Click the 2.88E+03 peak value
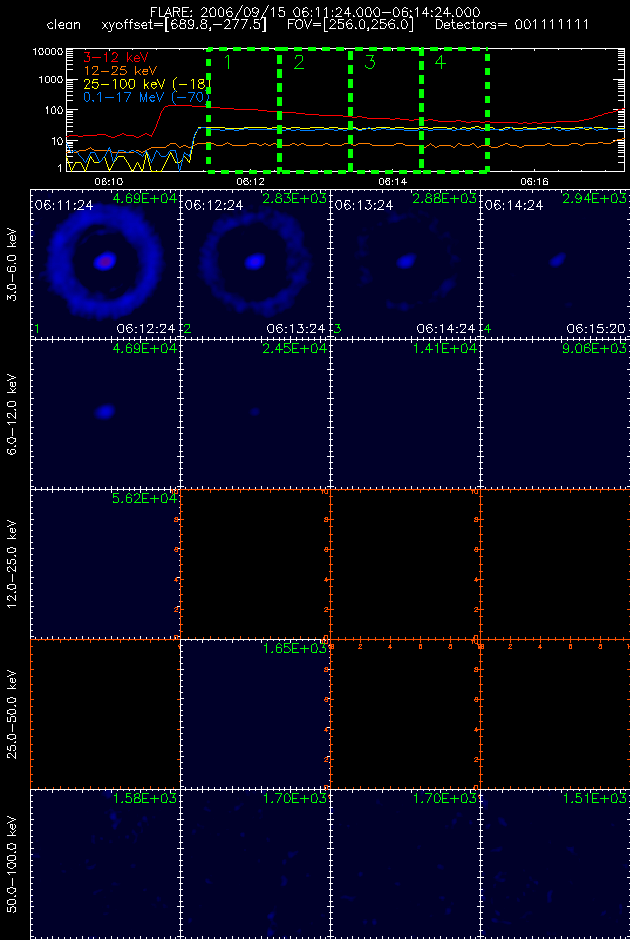Viewport: 630px width, 940px height. 444,198
